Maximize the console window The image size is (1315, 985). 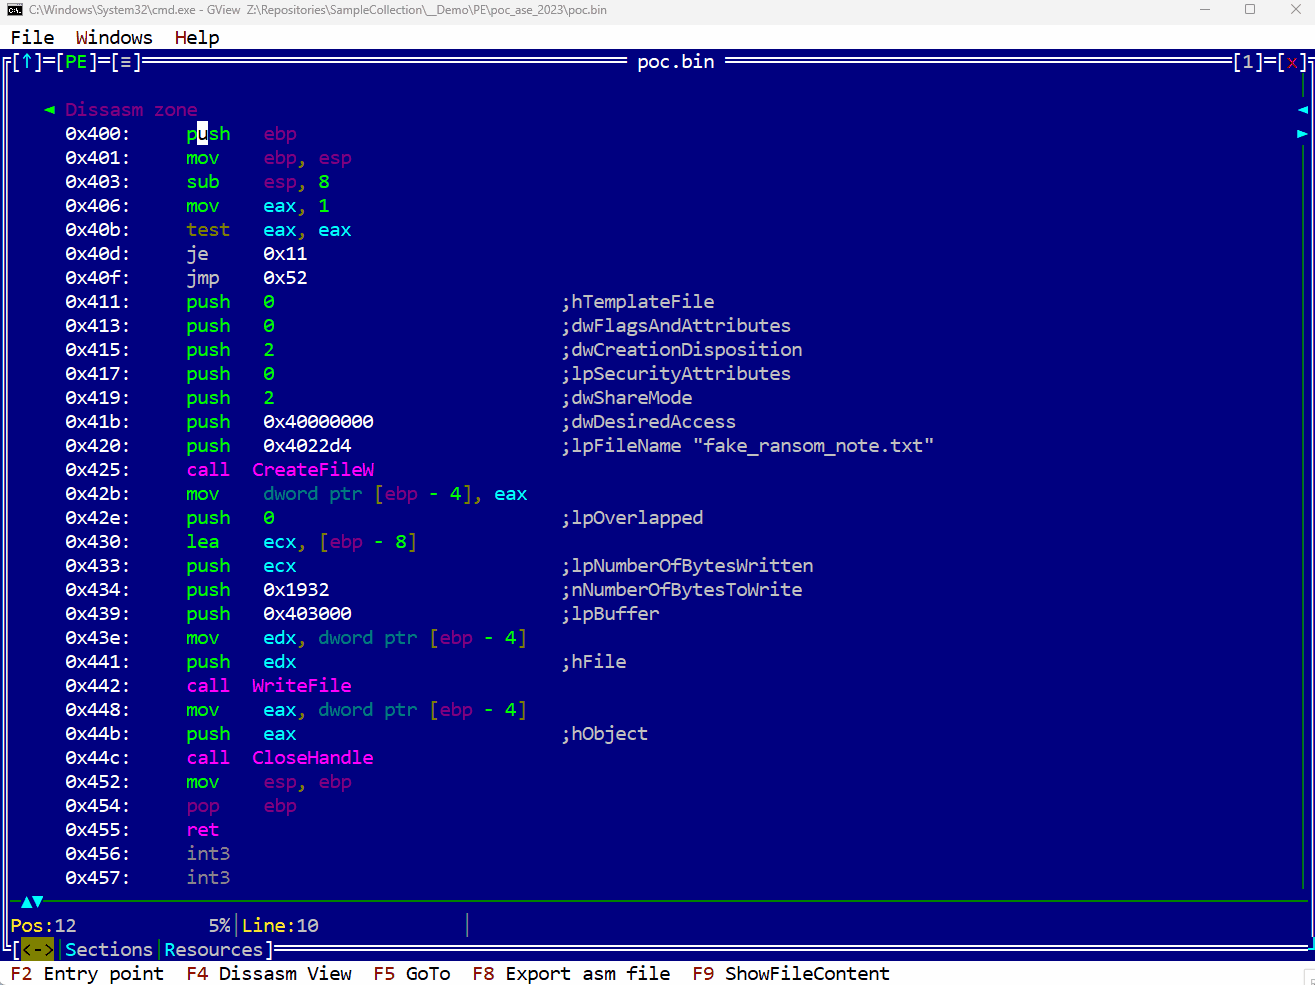click(x=1250, y=10)
